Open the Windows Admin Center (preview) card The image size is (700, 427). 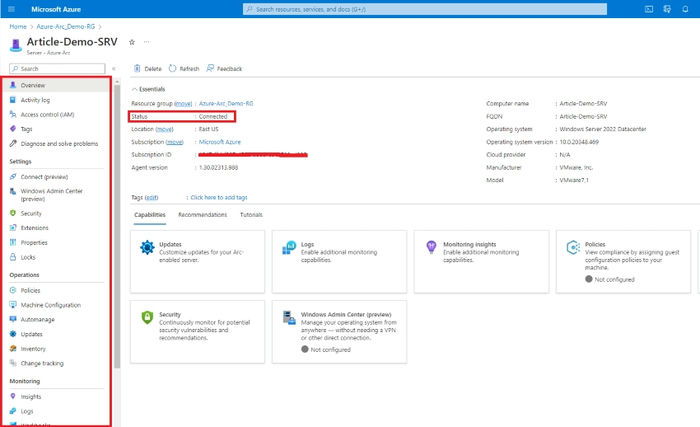pyautogui.click(x=339, y=332)
